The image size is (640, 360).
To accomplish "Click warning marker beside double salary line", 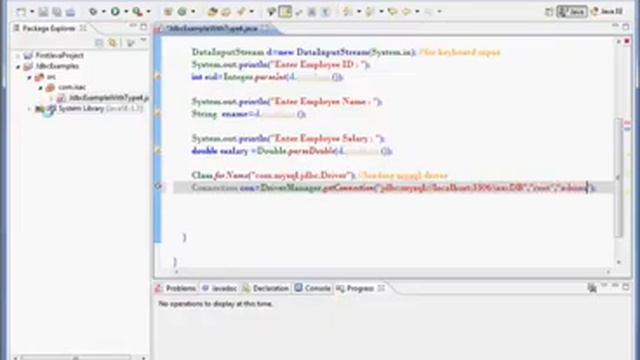I will [158, 151].
